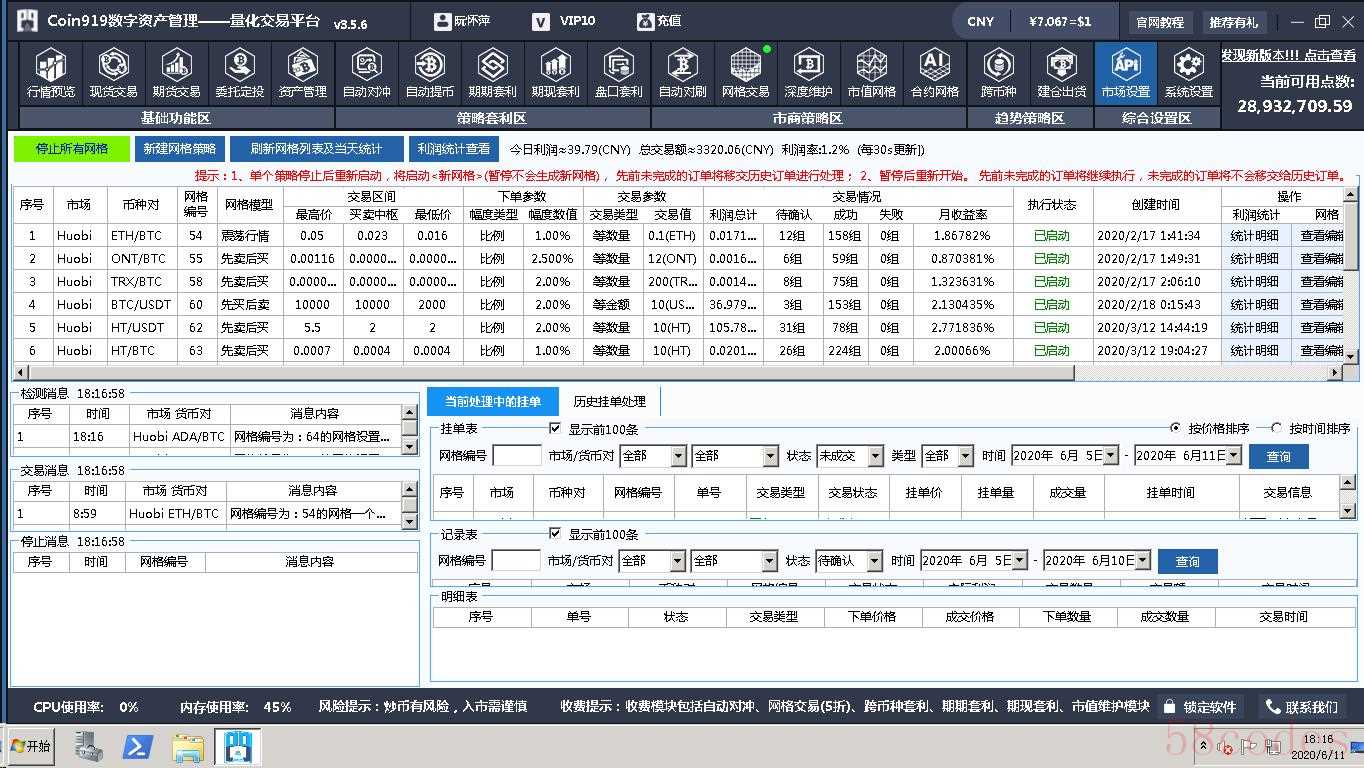Open the 自动提币 auto withdrawal module

pyautogui.click(x=429, y=73)
